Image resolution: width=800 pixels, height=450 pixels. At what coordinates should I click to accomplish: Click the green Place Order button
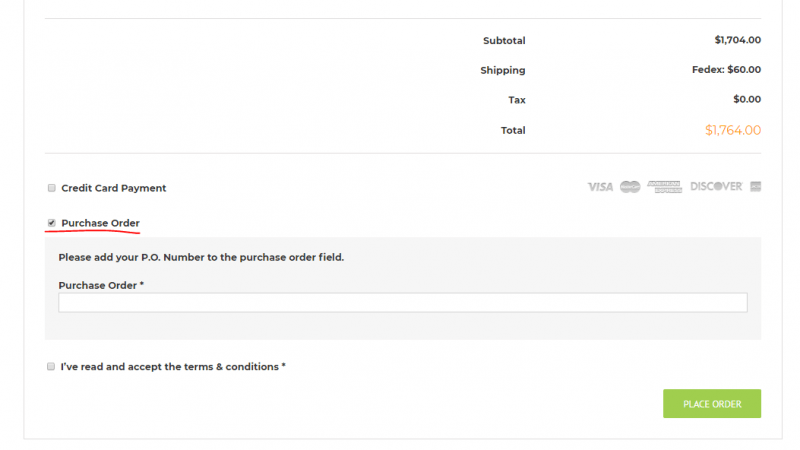[712, 404]
